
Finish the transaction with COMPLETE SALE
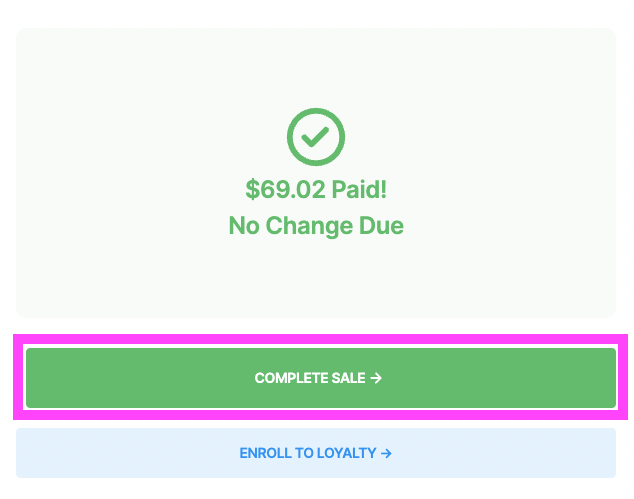tap(321, 378)
